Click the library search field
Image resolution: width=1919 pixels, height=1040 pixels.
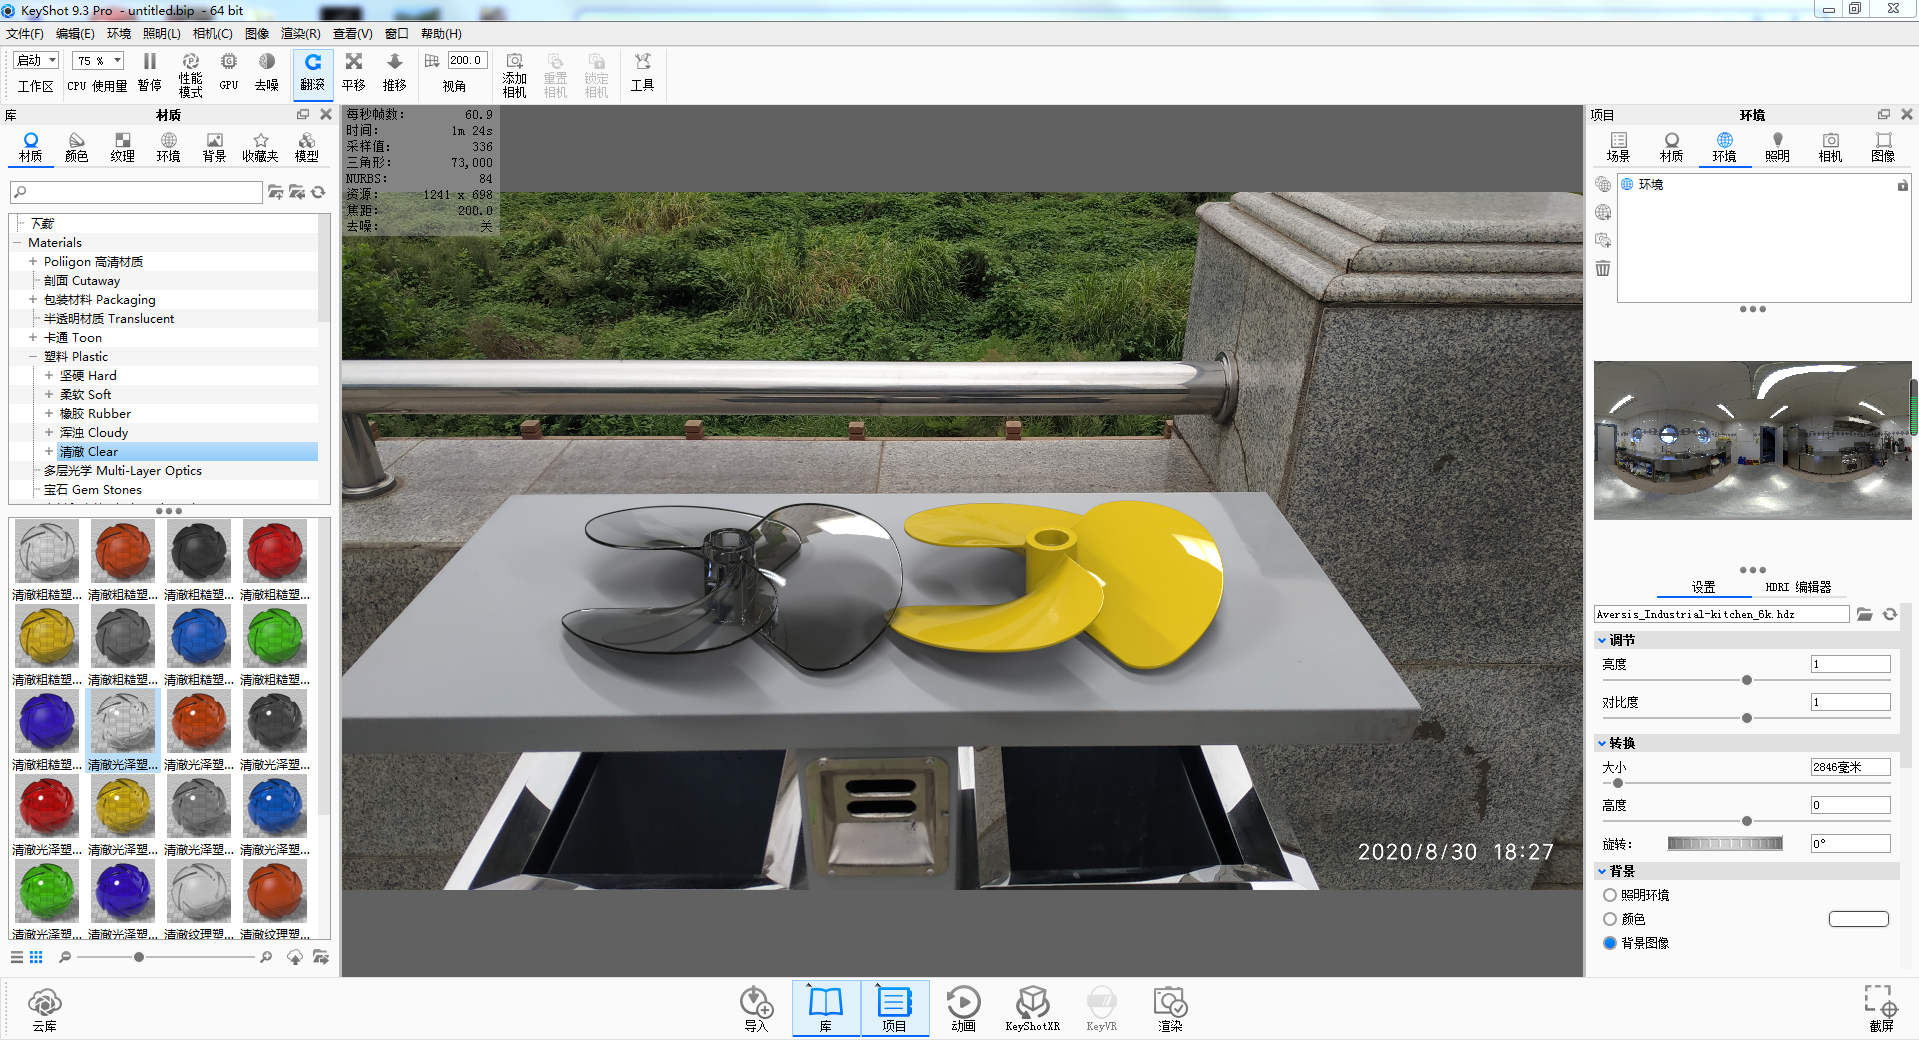click(136, 192)
